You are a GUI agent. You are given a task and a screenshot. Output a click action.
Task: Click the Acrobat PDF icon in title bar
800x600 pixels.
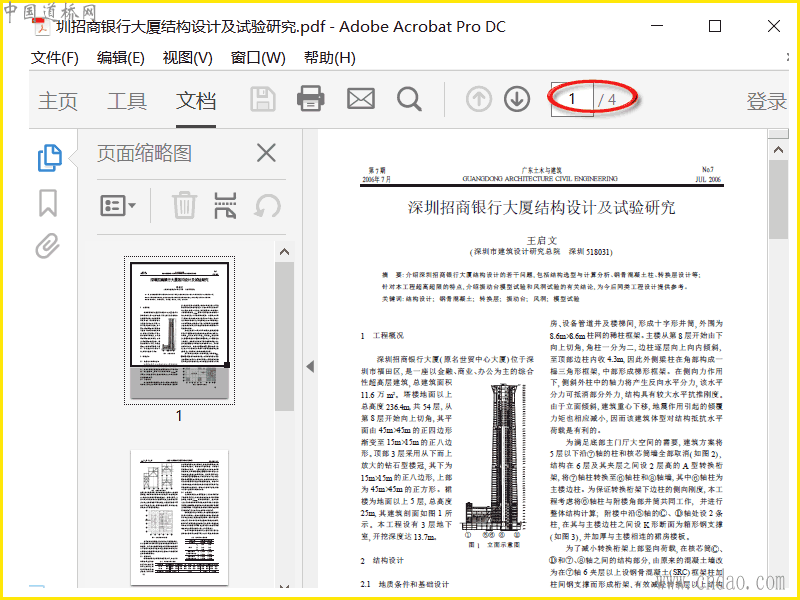click(41, 27)
